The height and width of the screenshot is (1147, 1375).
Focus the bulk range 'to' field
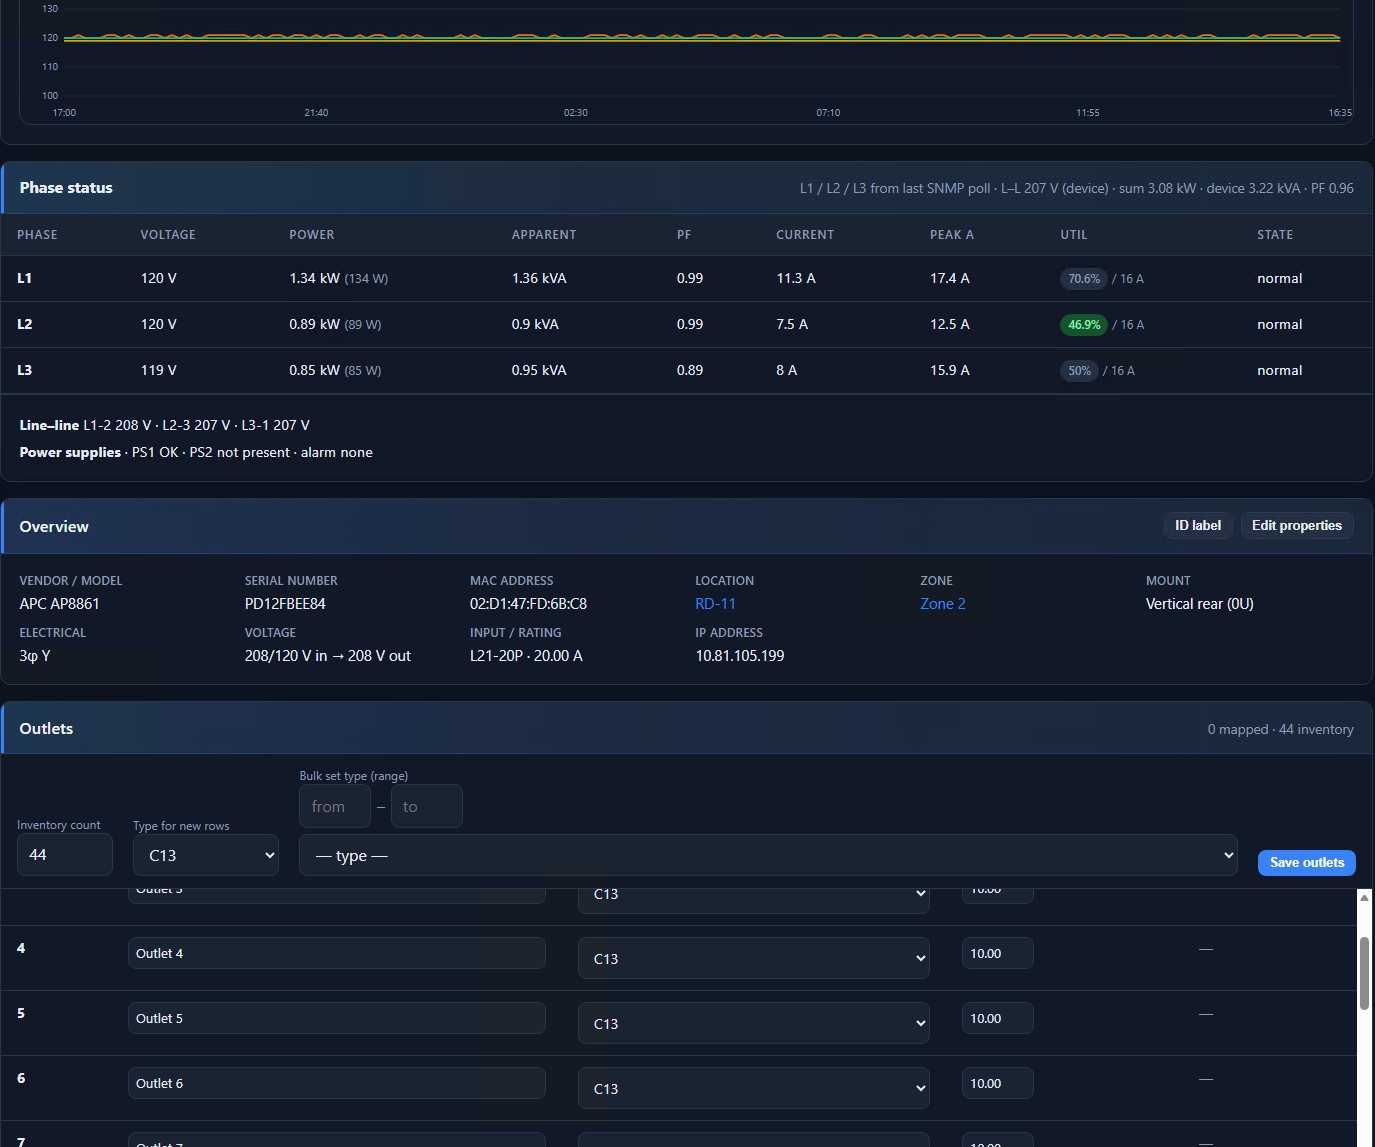[427, 806]
